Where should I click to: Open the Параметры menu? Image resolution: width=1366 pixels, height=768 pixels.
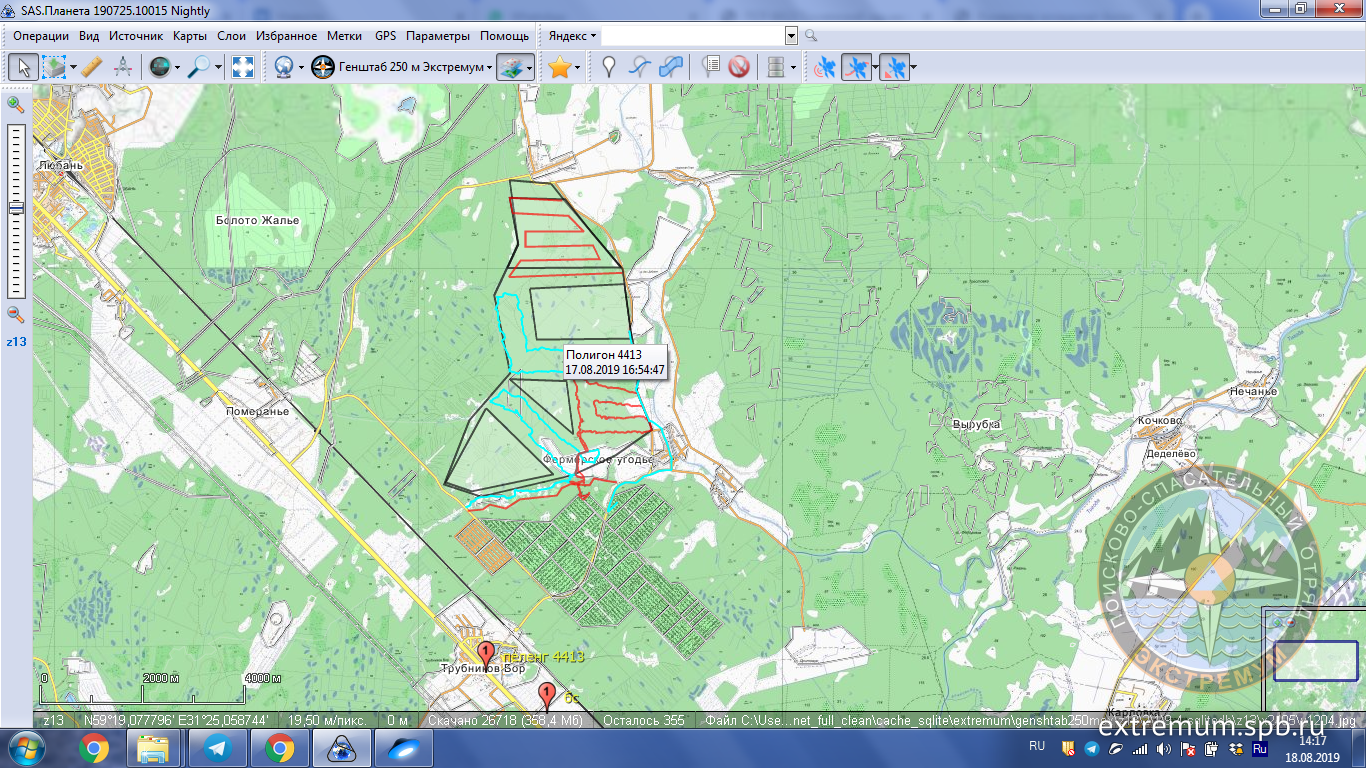pyautogui.click(x=438, y=36)
